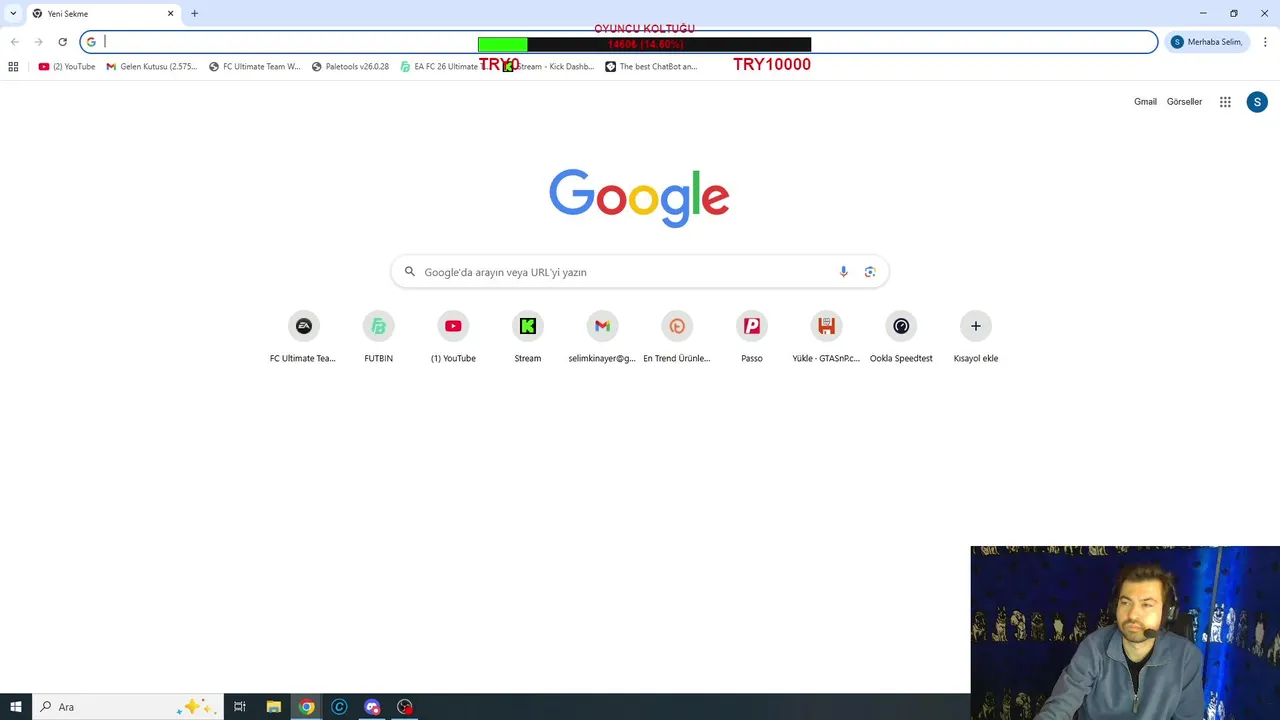
Task: Click the browser back arrow
Action: click(x=14, y=42)
